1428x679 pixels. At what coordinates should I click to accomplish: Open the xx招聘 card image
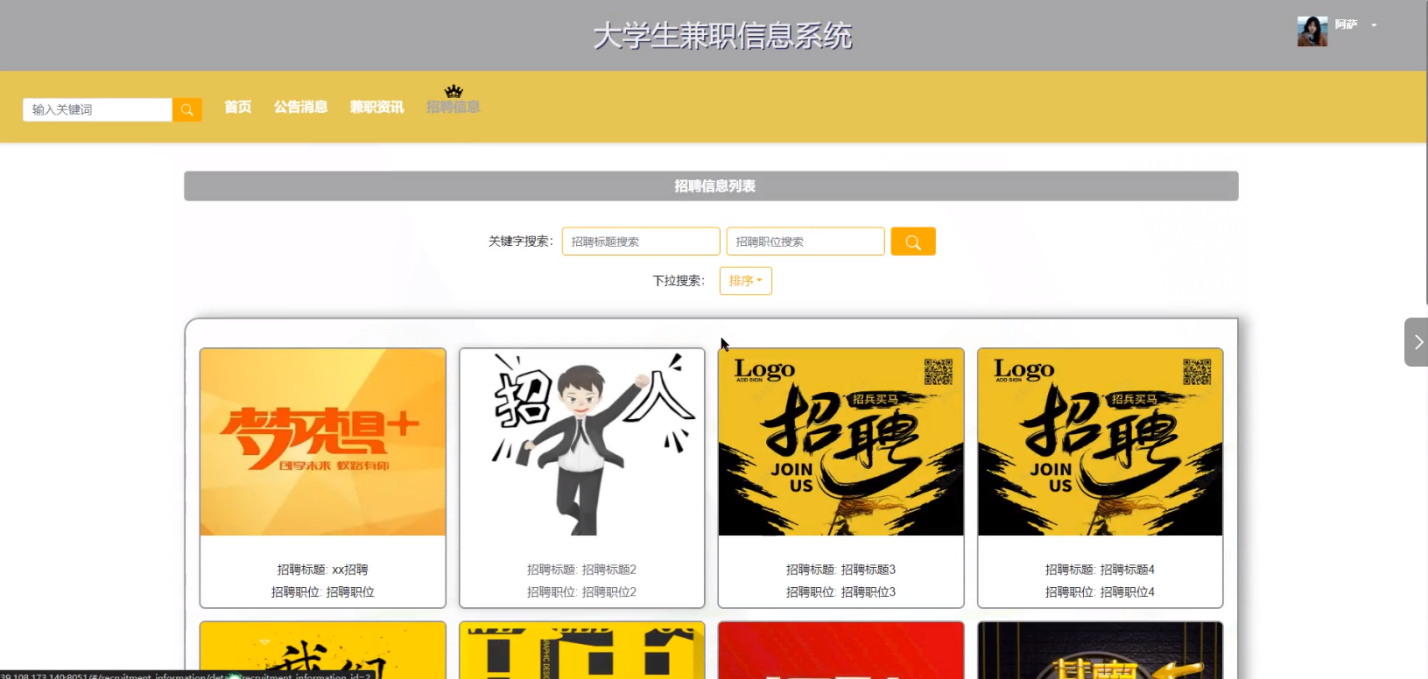(323, 442)
